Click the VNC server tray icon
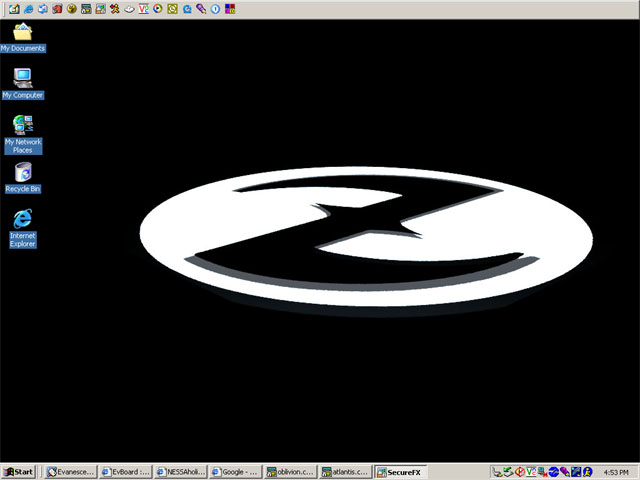Viewport: 640px width, 480px height. tap(531, 472)
